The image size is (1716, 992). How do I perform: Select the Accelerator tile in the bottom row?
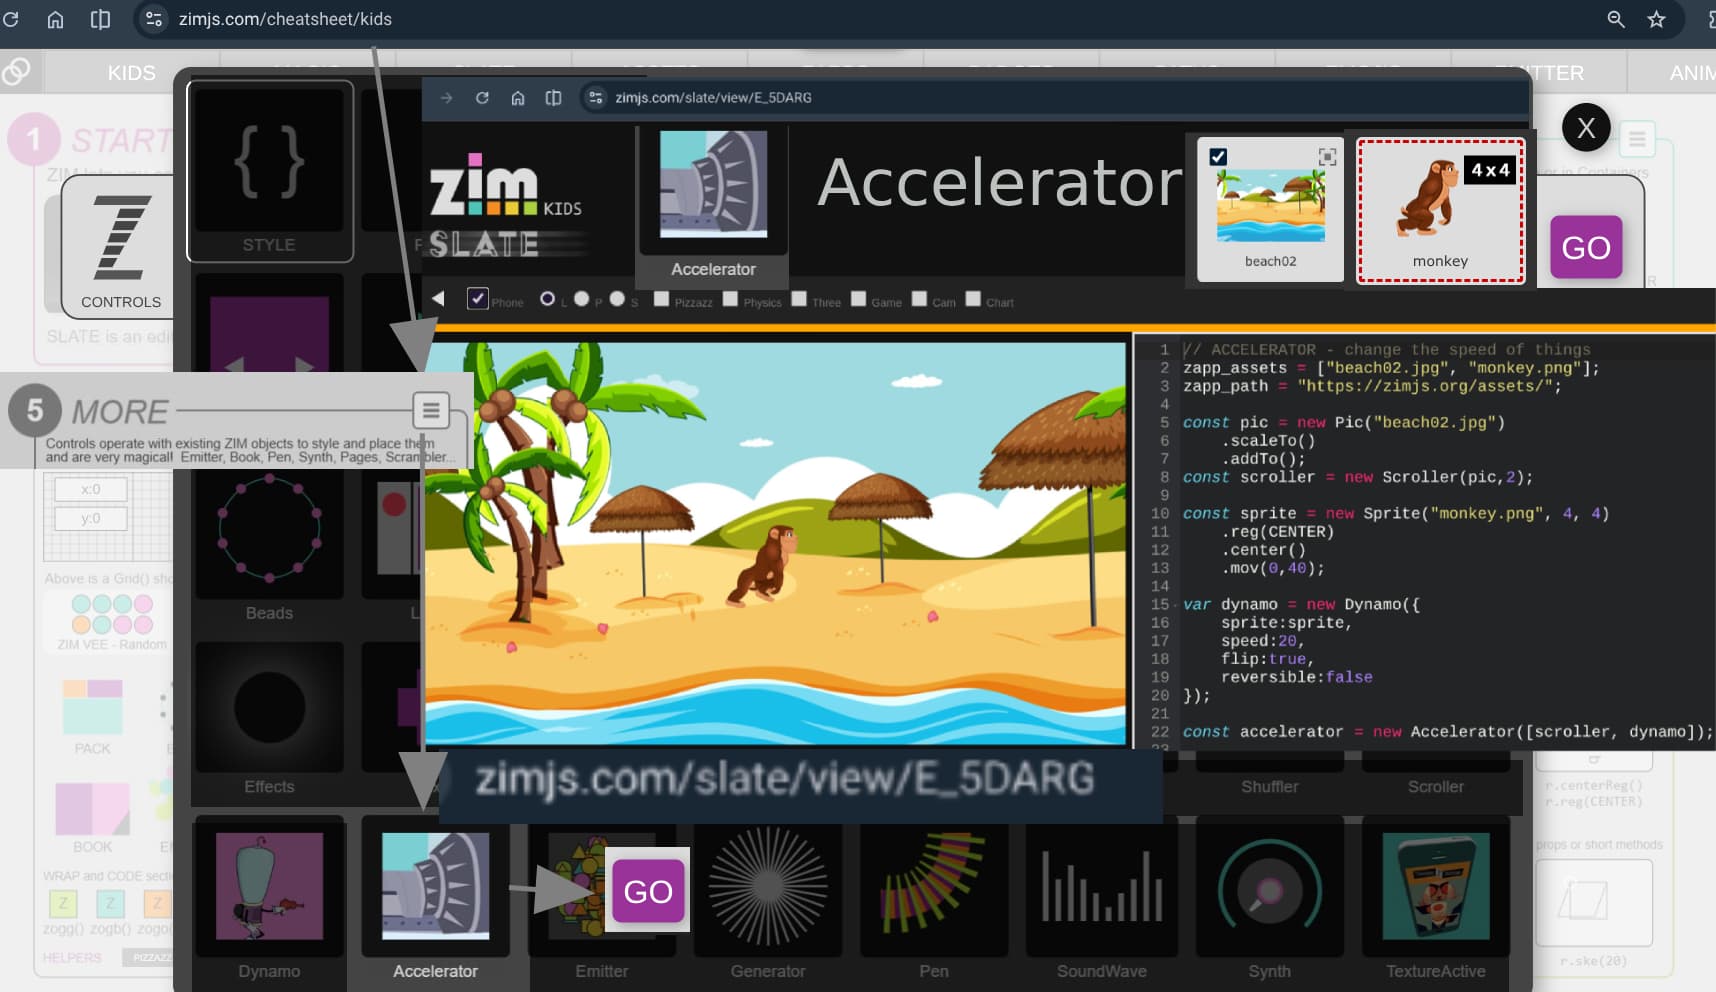[435, 900]
